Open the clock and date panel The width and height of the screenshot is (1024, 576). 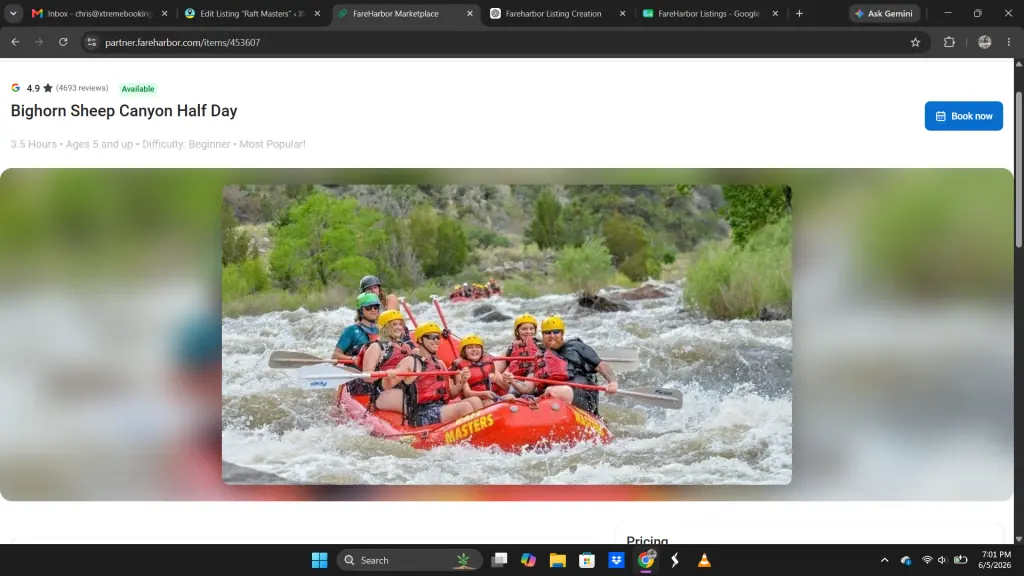[x=995, y=560]
